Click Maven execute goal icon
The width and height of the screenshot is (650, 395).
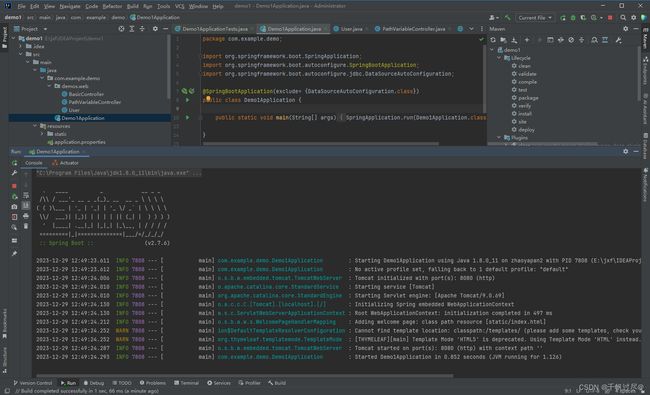[x=550, y=40]
